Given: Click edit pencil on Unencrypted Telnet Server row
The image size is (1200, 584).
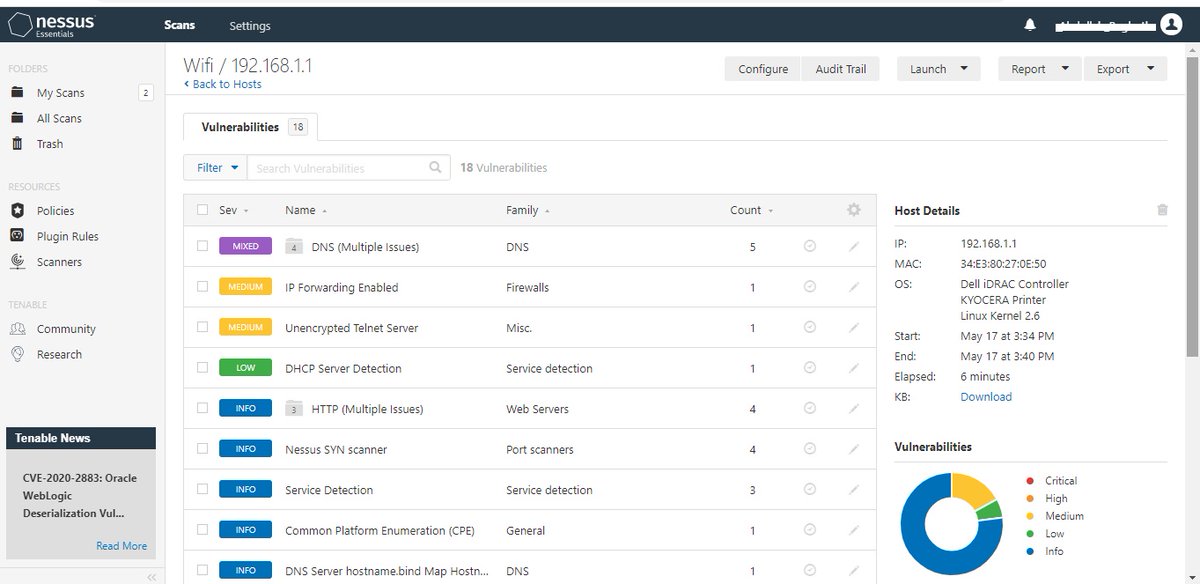Looking at the screenshot, I should coord(854,328).
